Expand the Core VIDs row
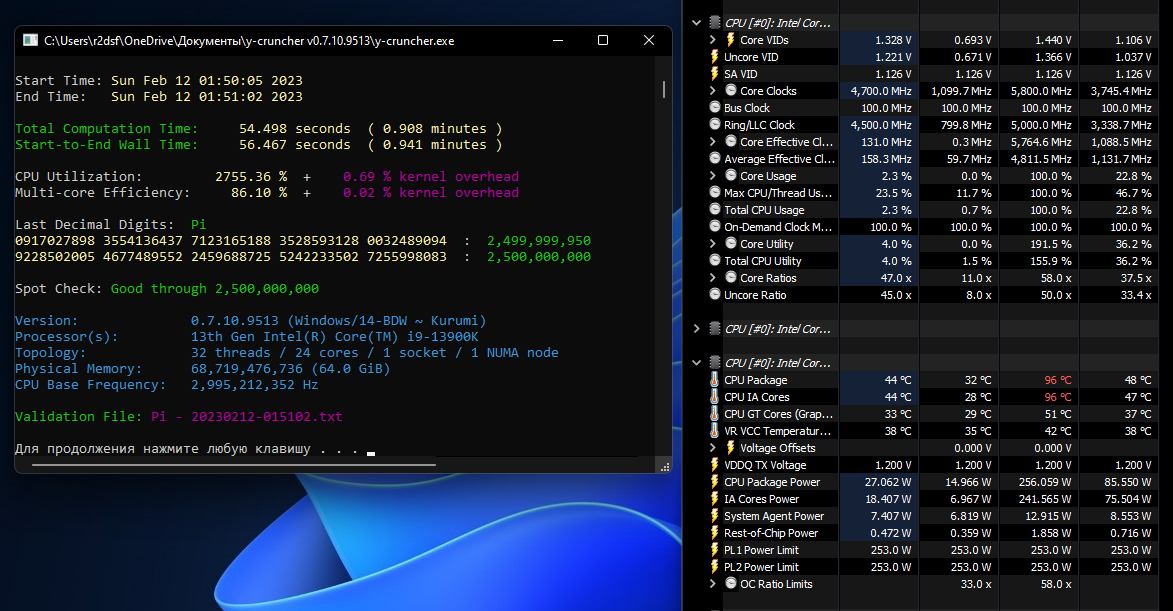The image size is (1173, 611). click(x=713, y=40)
